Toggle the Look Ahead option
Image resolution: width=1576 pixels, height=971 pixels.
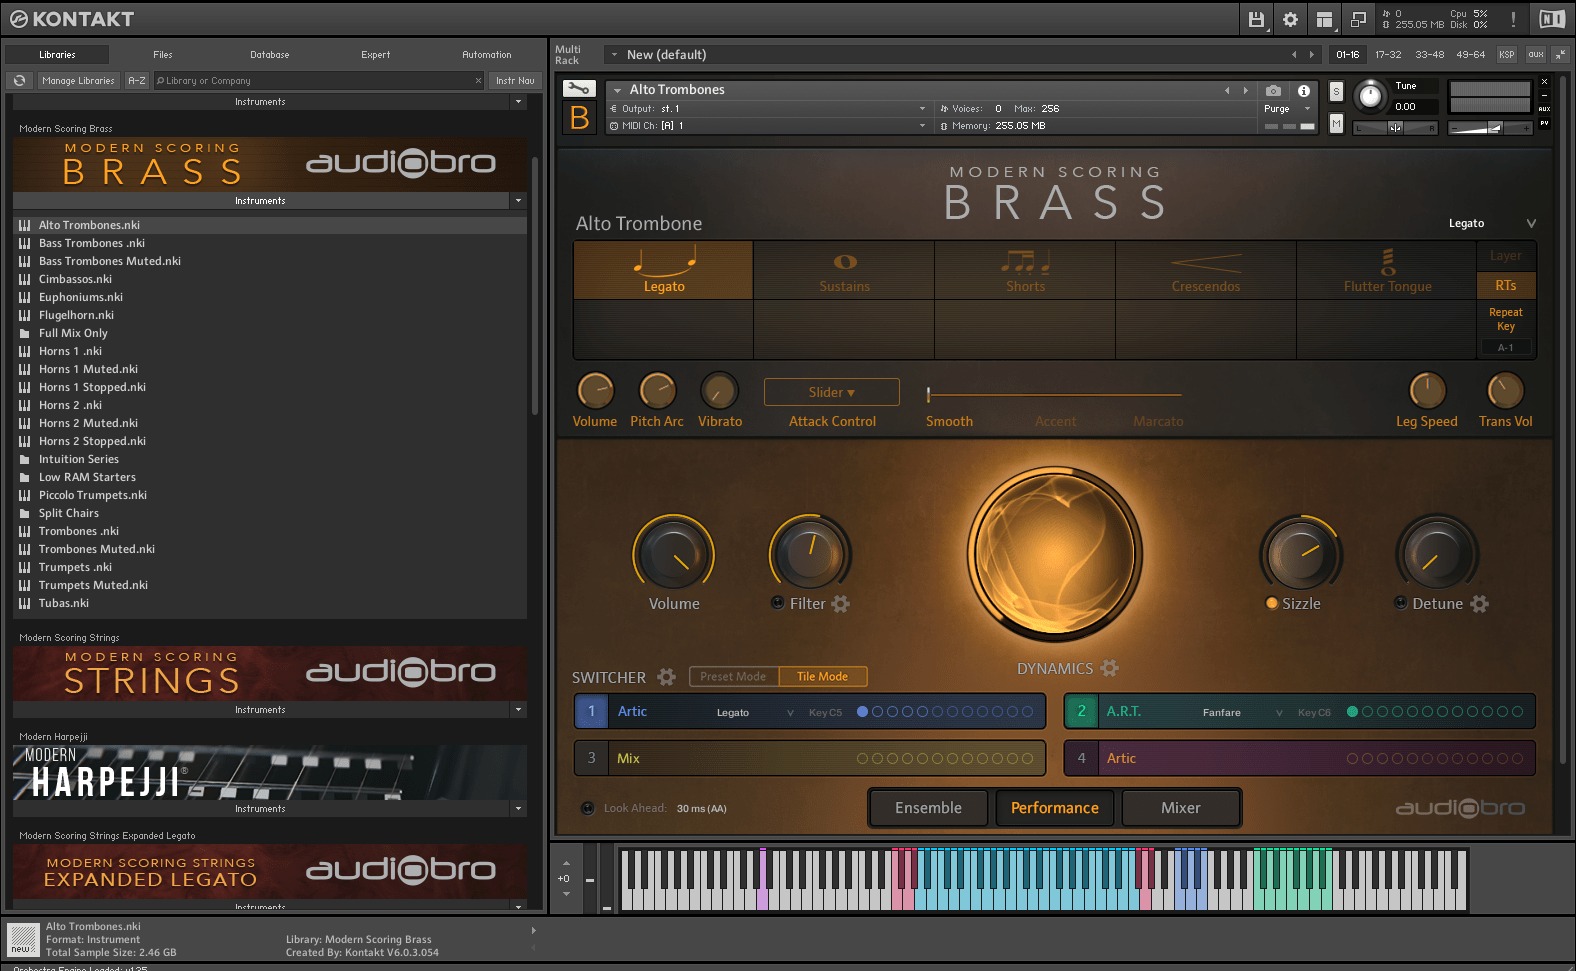(588, 808)
